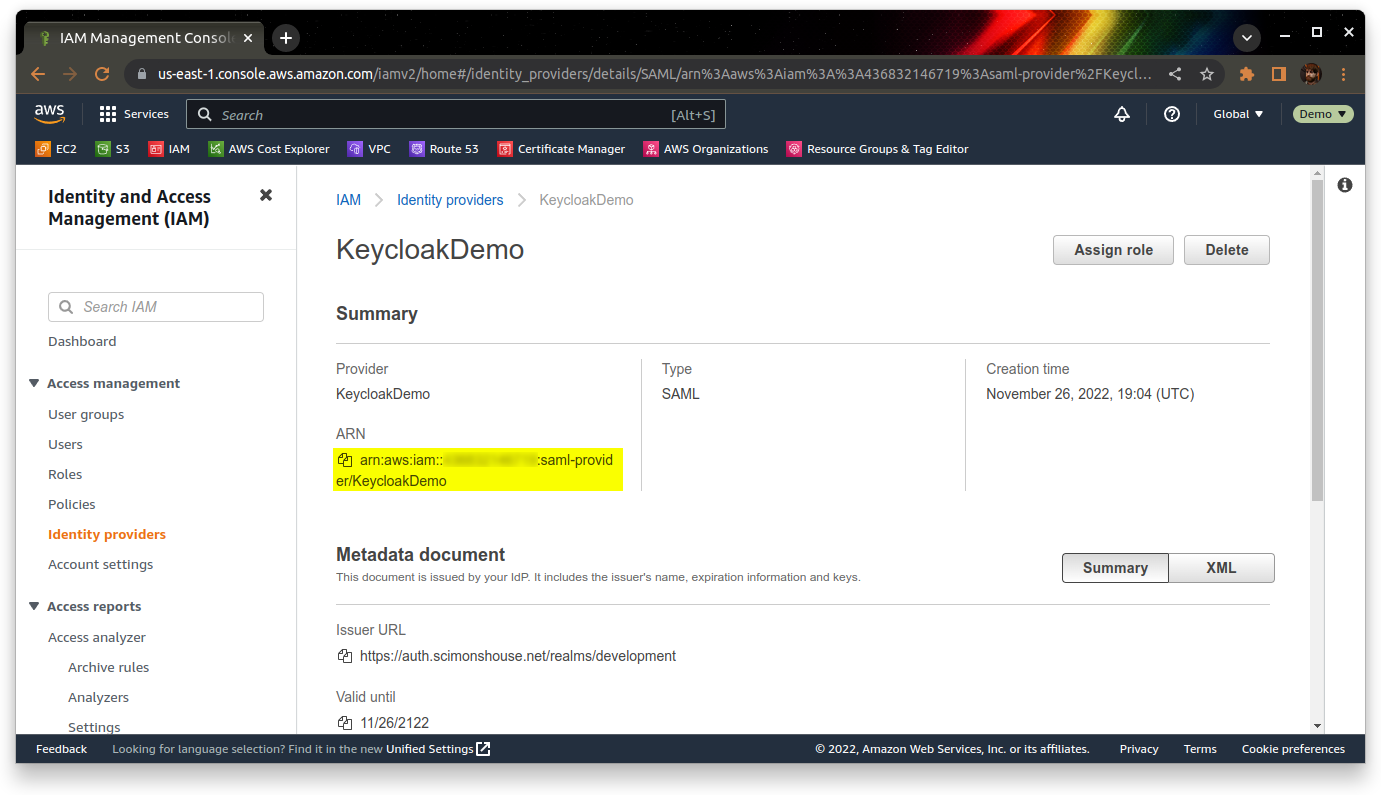Open the Privacy footer link
This screenshot has width=1381, height=795.
coord(1139,749)
